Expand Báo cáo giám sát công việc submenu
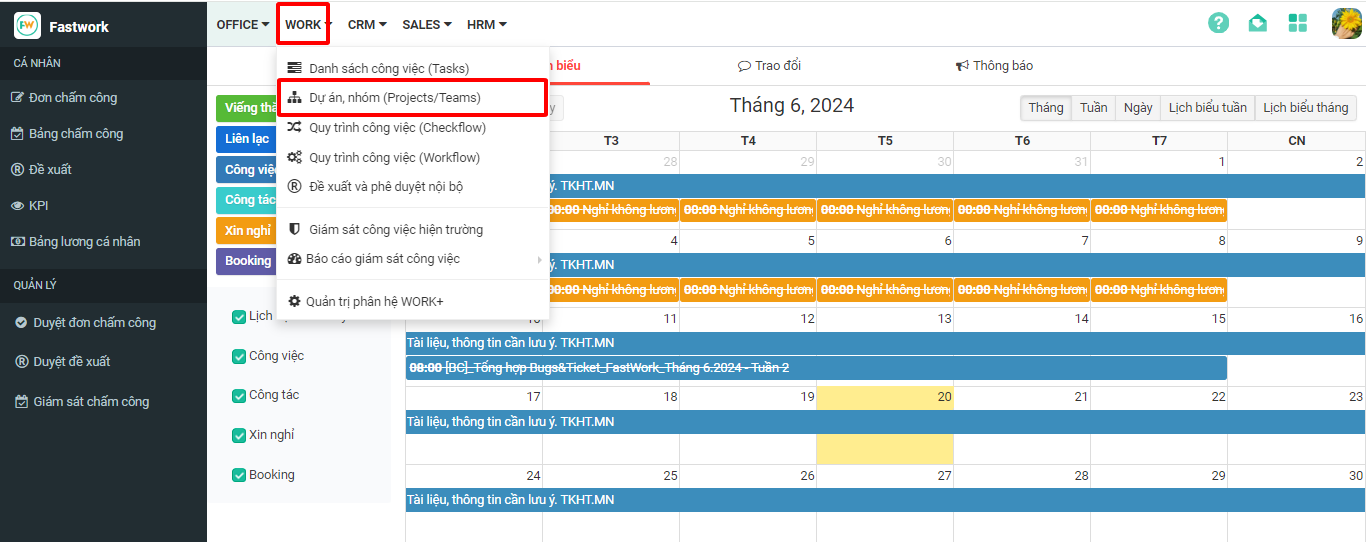The image size is (1366, 542). (x=385, y=259)
